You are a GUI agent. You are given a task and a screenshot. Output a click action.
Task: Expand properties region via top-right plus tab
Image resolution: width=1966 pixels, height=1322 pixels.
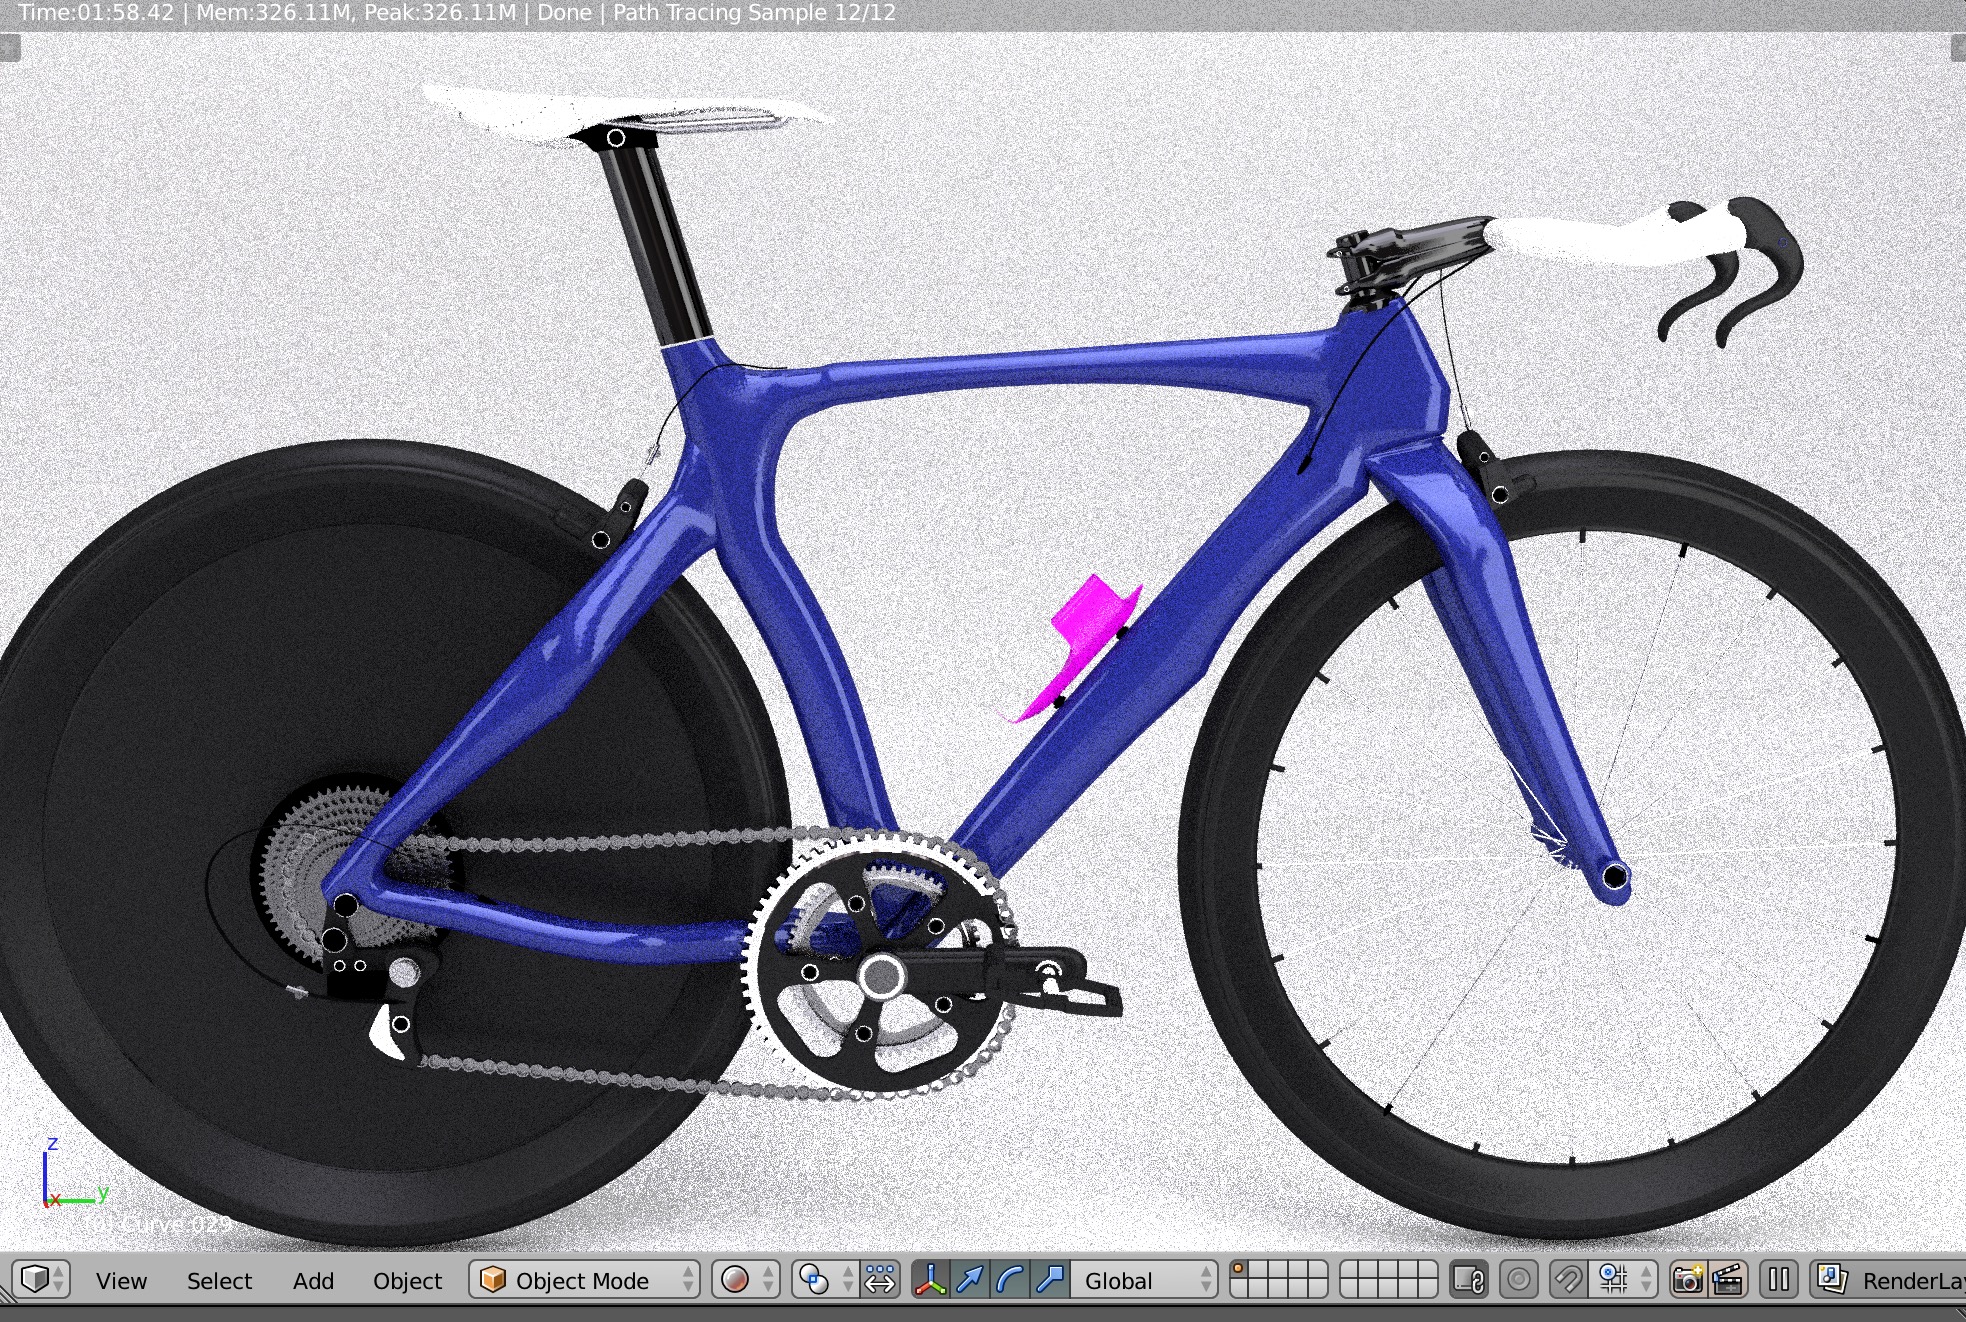click(1957, 48)
